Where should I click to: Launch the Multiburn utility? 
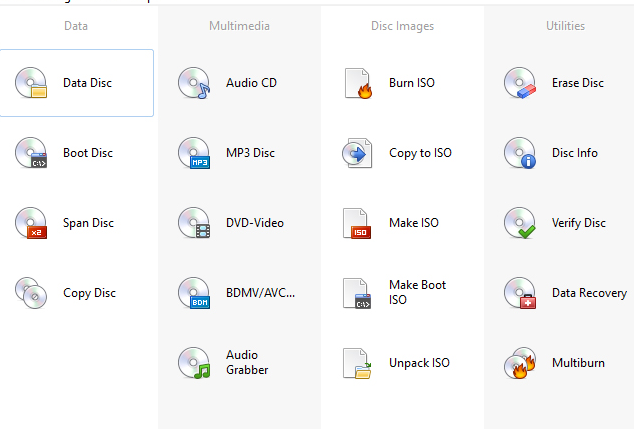click(x=577, y=363)
